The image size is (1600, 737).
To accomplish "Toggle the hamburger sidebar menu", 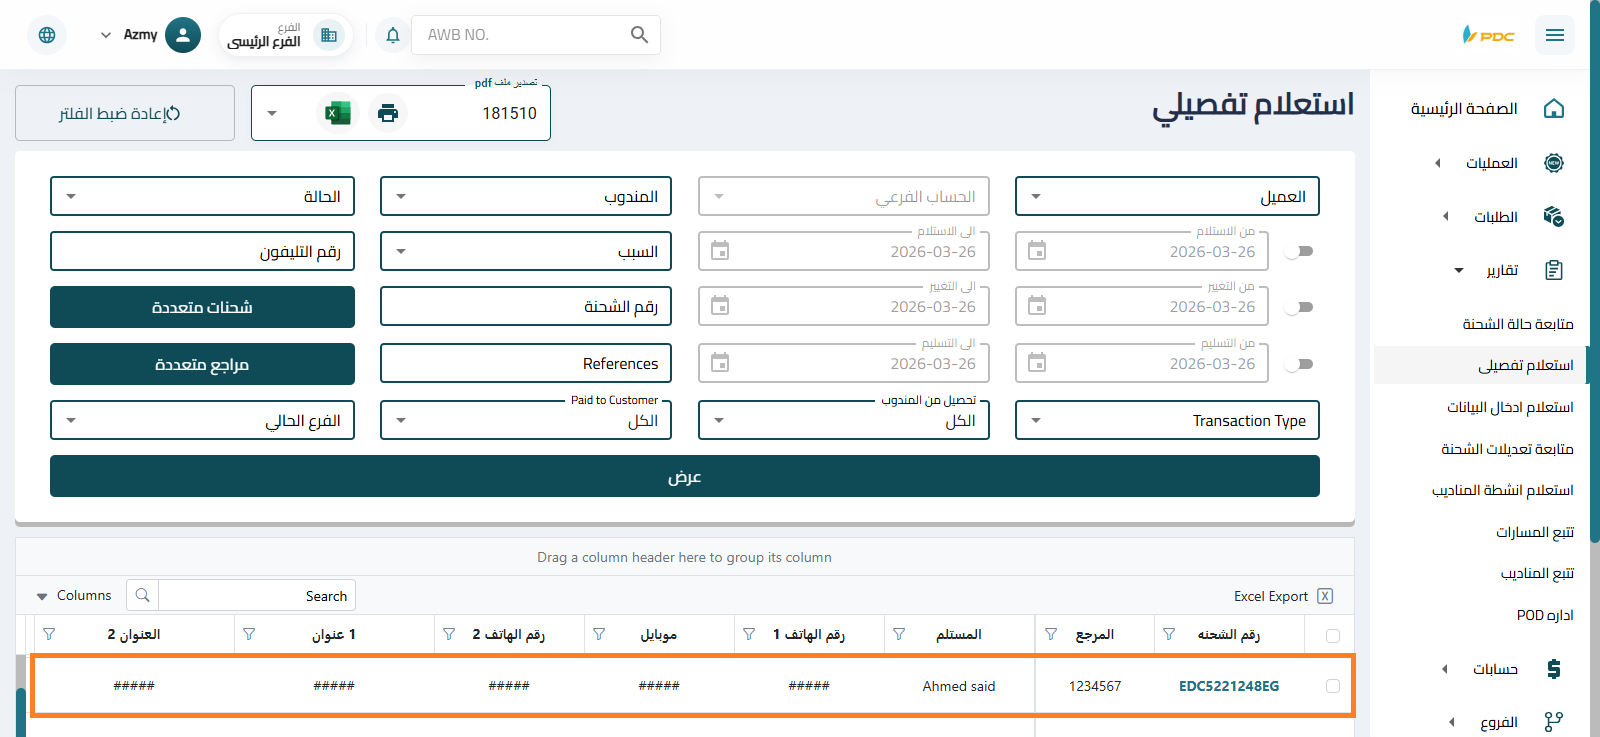I will [1554, 35].
